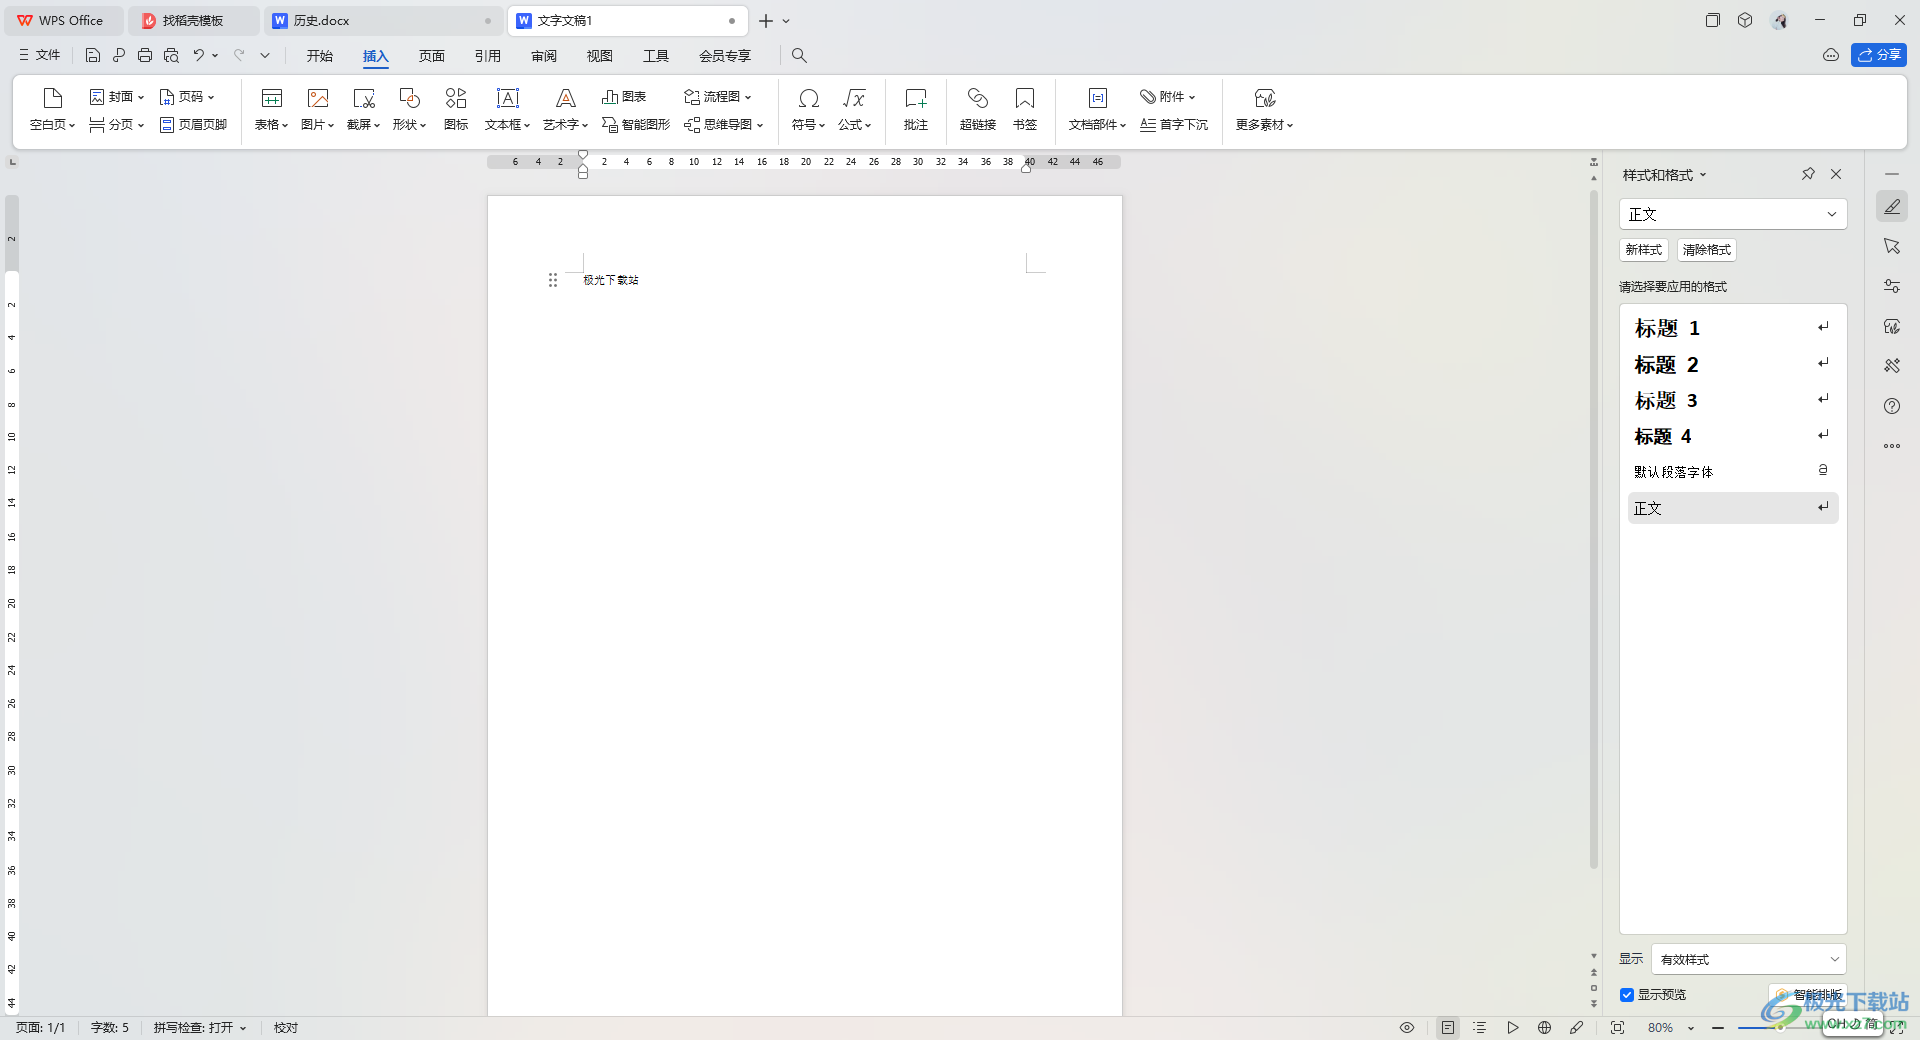1920x1040 pixels.
Task: Open the 文件 file menu
Action: [x=40, y=56]
